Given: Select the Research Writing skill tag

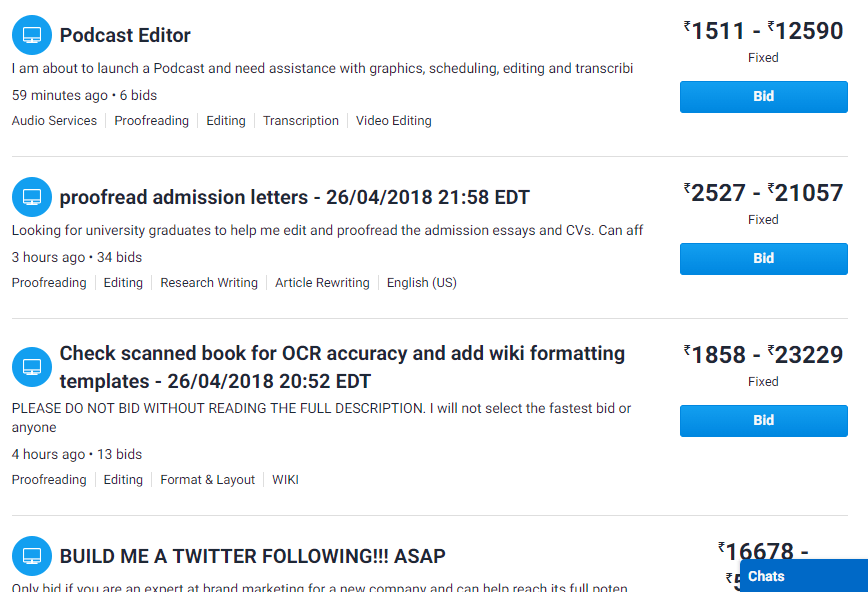Looking at the screenshot, I should [209, 282].
